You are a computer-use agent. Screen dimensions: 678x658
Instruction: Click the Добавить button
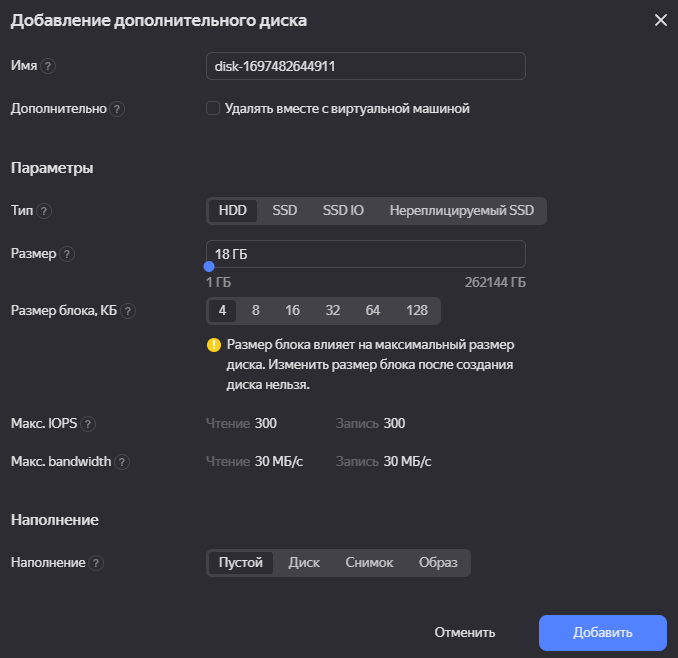point(602,632)
